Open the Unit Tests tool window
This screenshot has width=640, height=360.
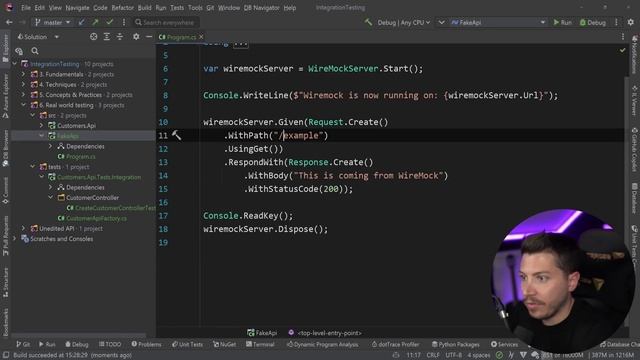click(187, 344)
